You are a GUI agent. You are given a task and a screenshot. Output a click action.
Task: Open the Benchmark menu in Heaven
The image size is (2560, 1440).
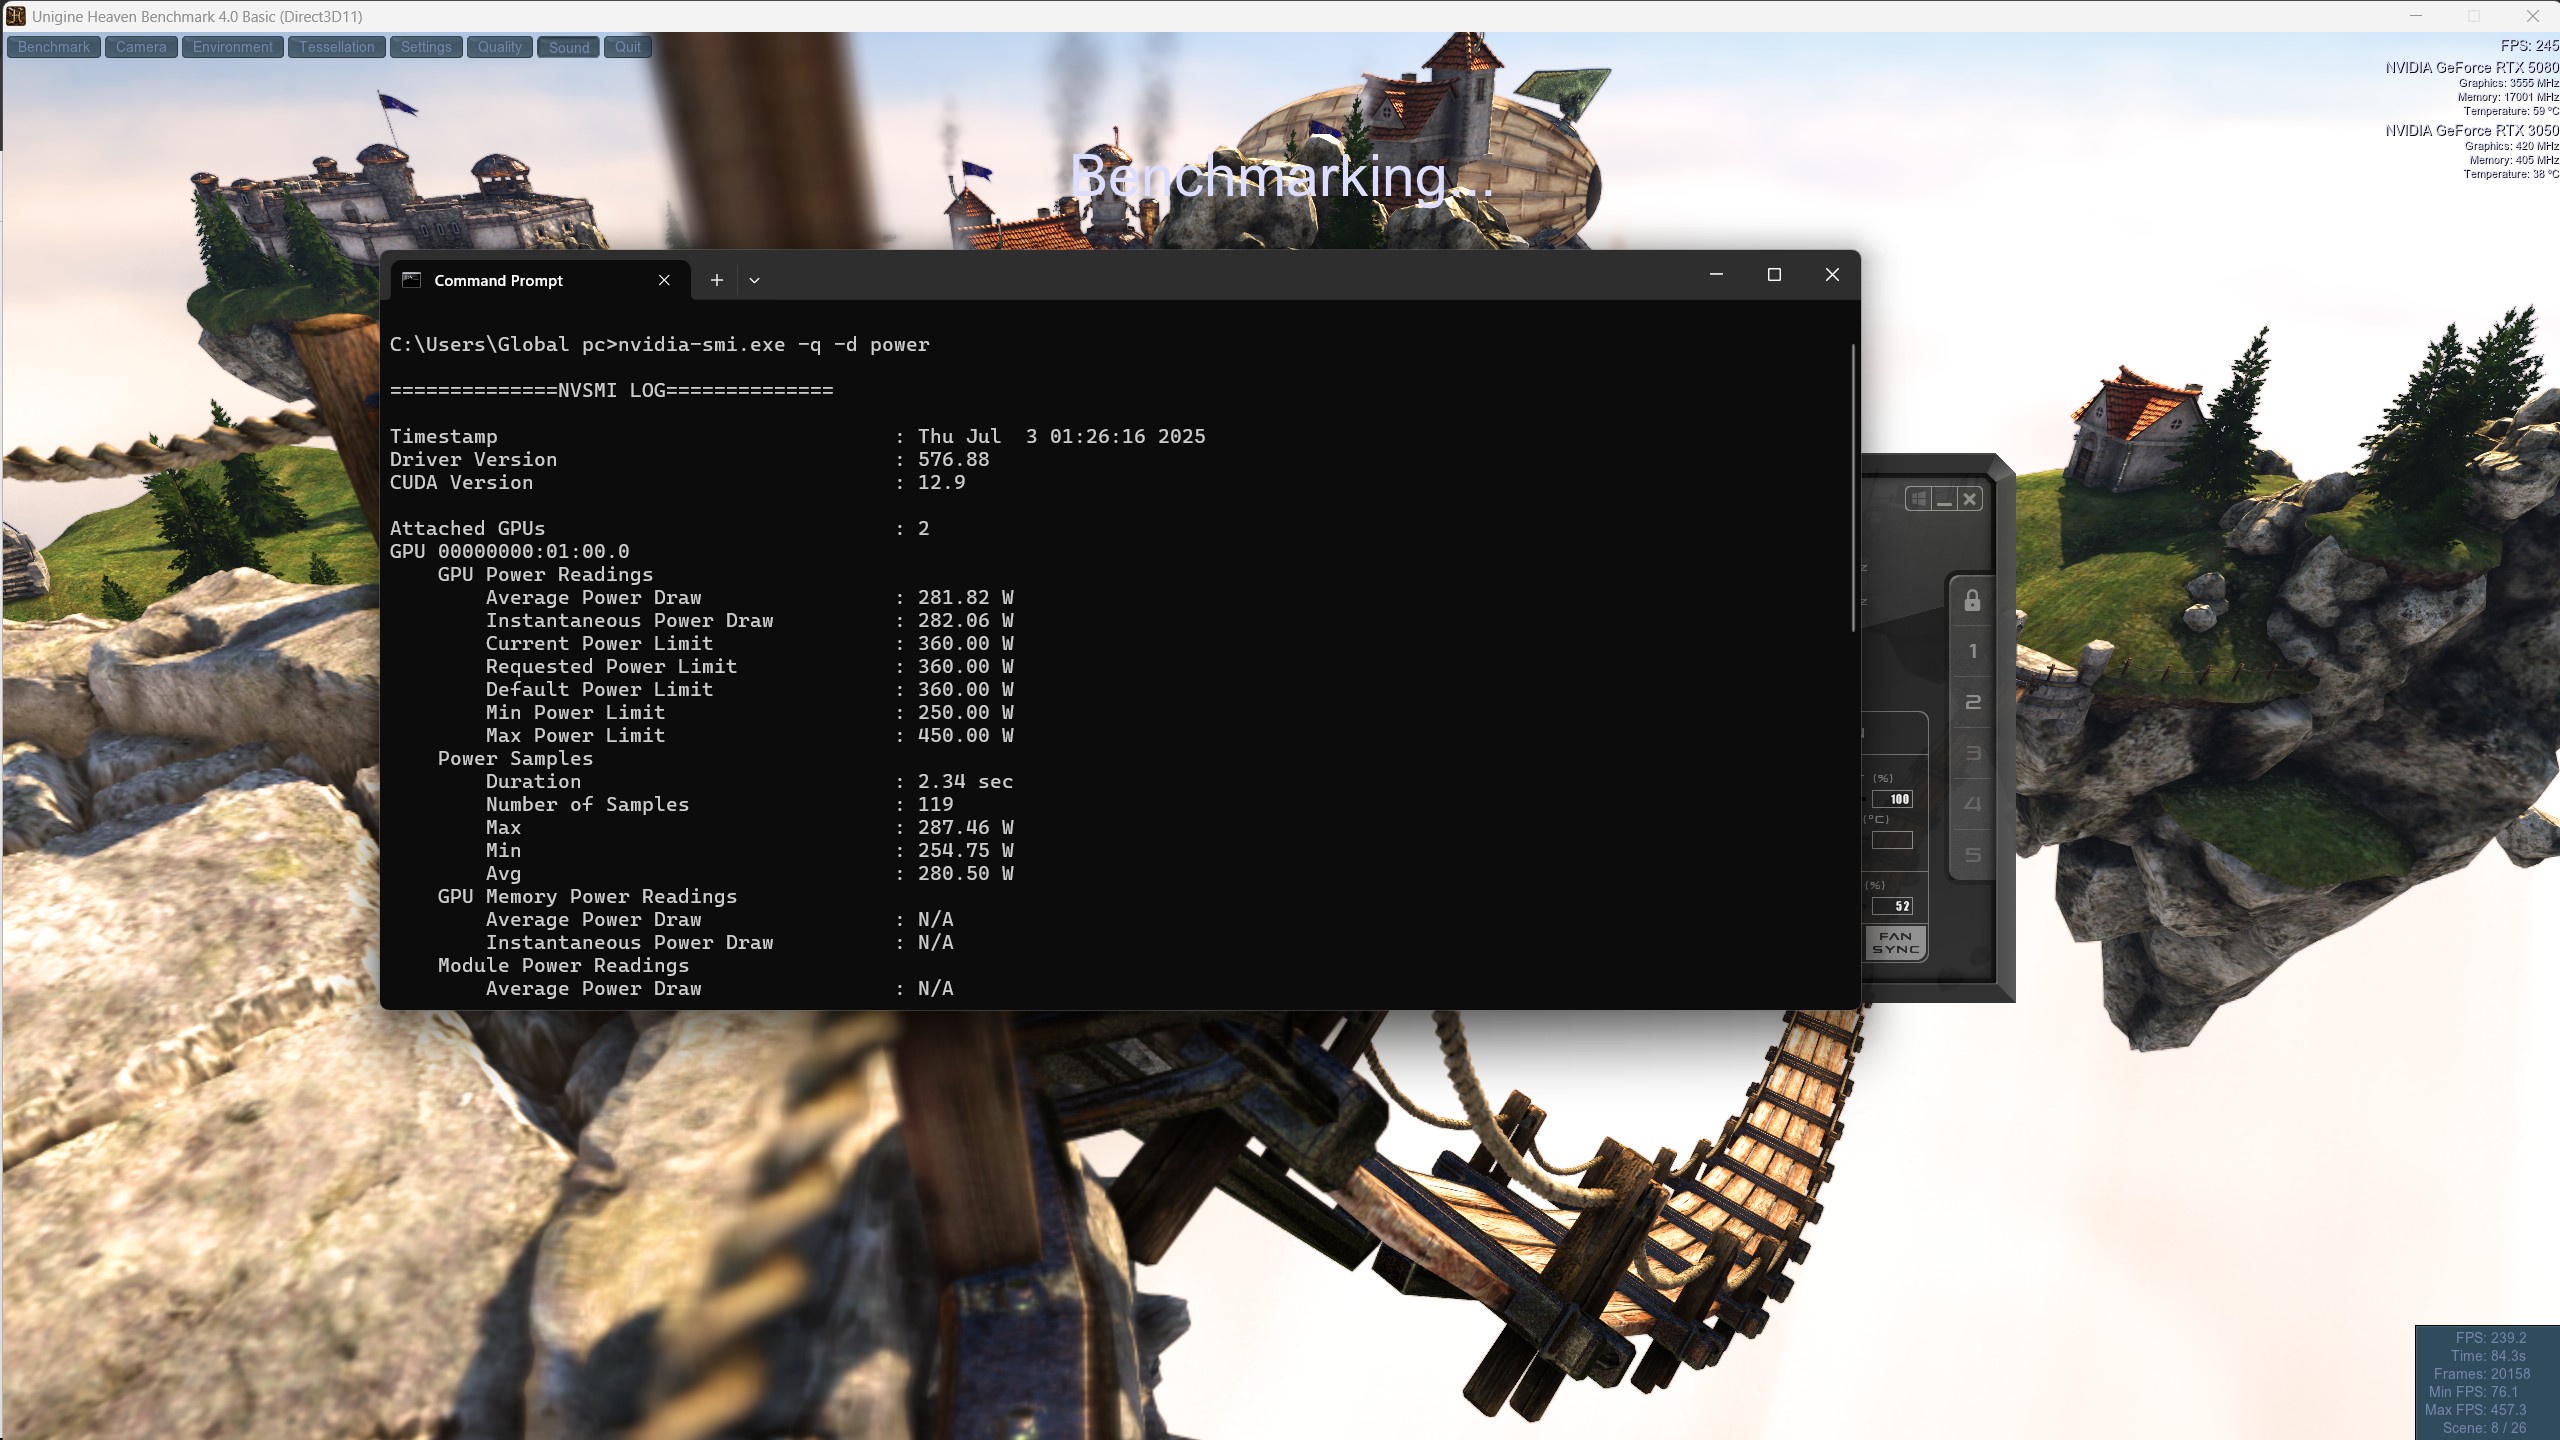[x=54, y=47]
